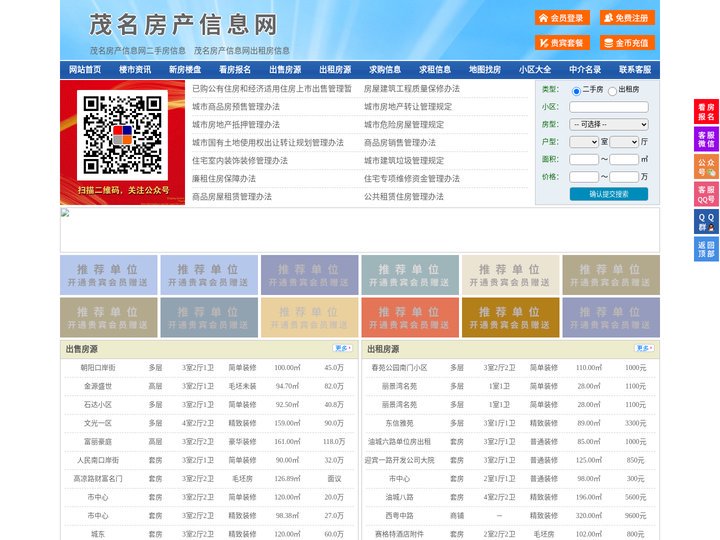The image size is (720, 540).
Task: Open the 文光一区 sale listing
Action: click(x=98, y=423)
